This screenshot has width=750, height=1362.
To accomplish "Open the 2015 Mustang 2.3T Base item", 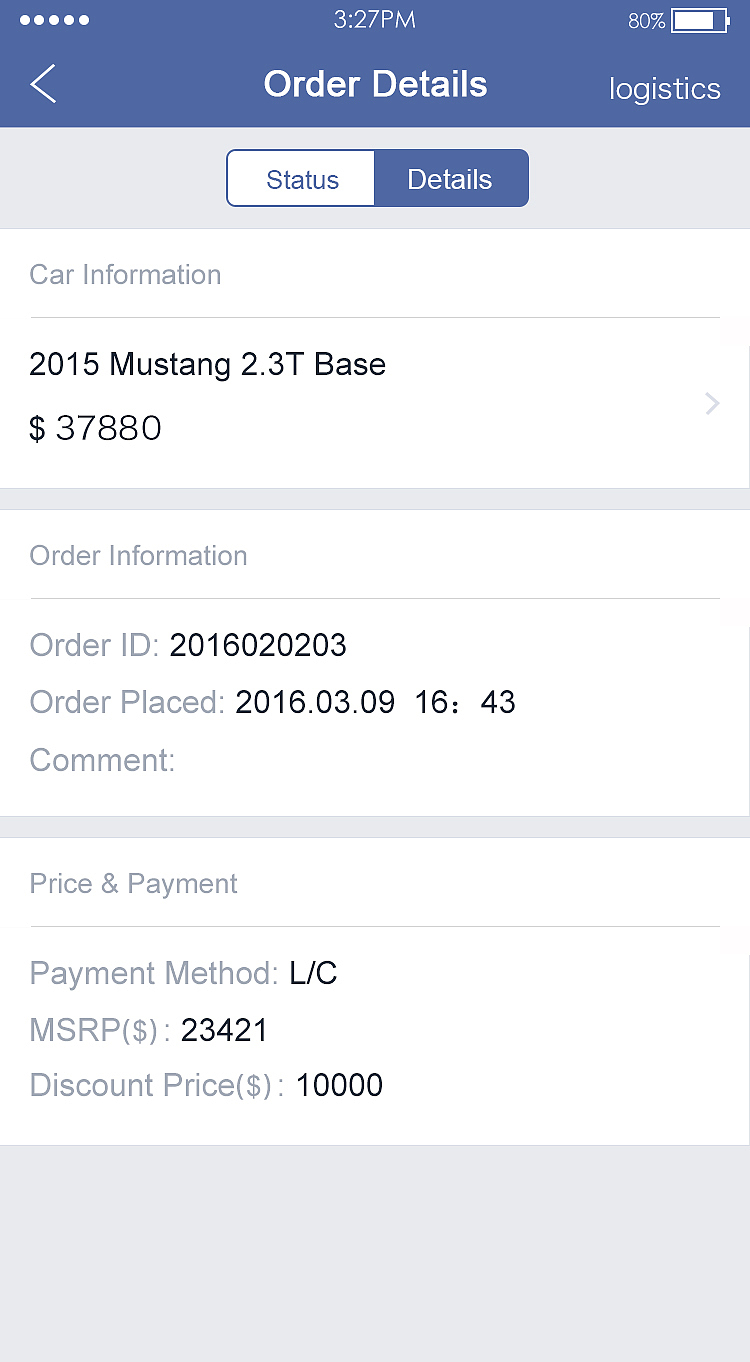I will (207, 364).
